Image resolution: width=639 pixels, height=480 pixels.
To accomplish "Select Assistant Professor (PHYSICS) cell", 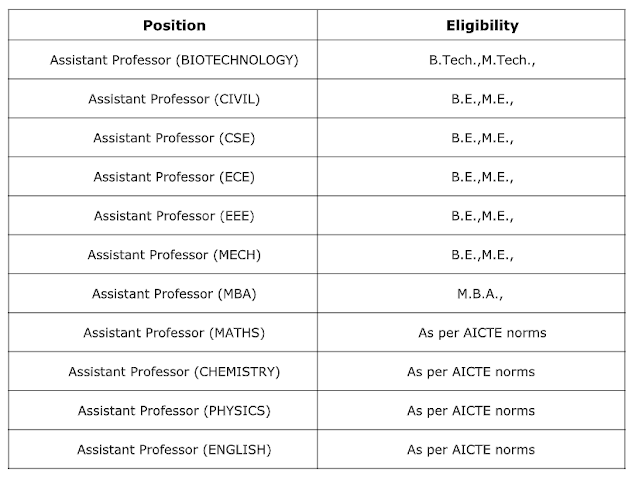I will pyautogui.click(x=163, y=410).
